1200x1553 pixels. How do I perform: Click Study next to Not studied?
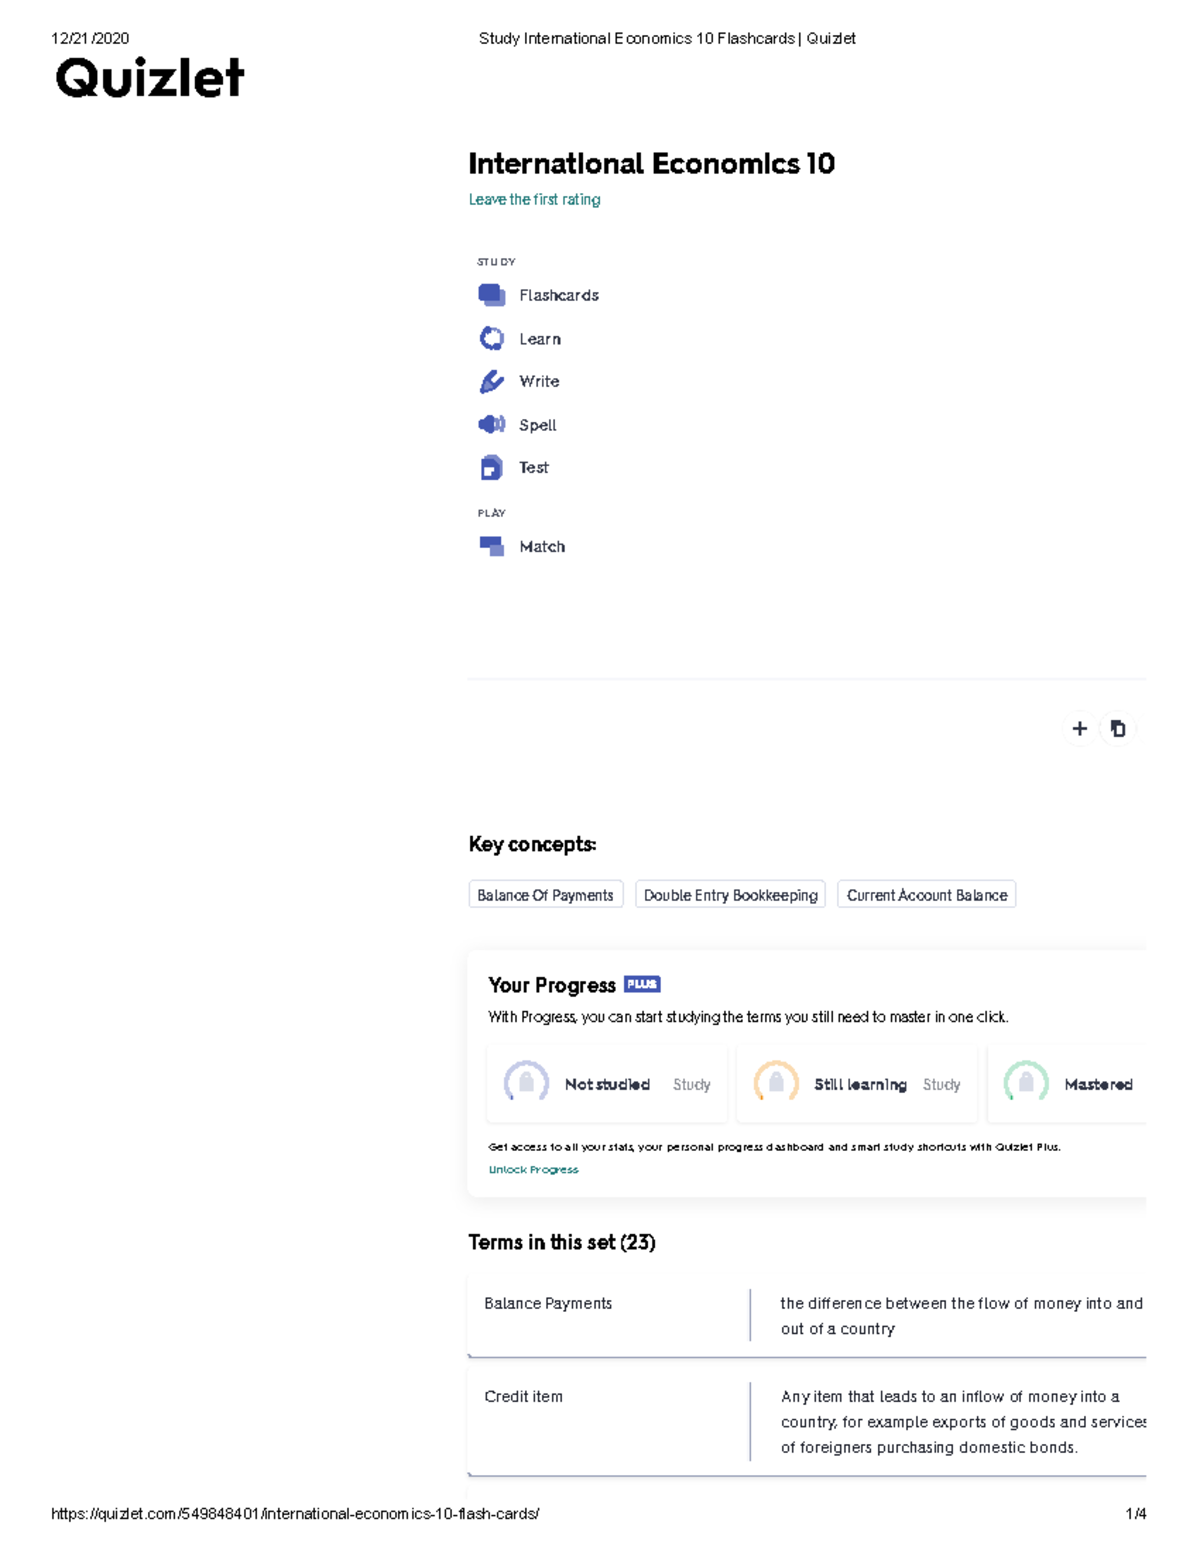coord(692,1084)
